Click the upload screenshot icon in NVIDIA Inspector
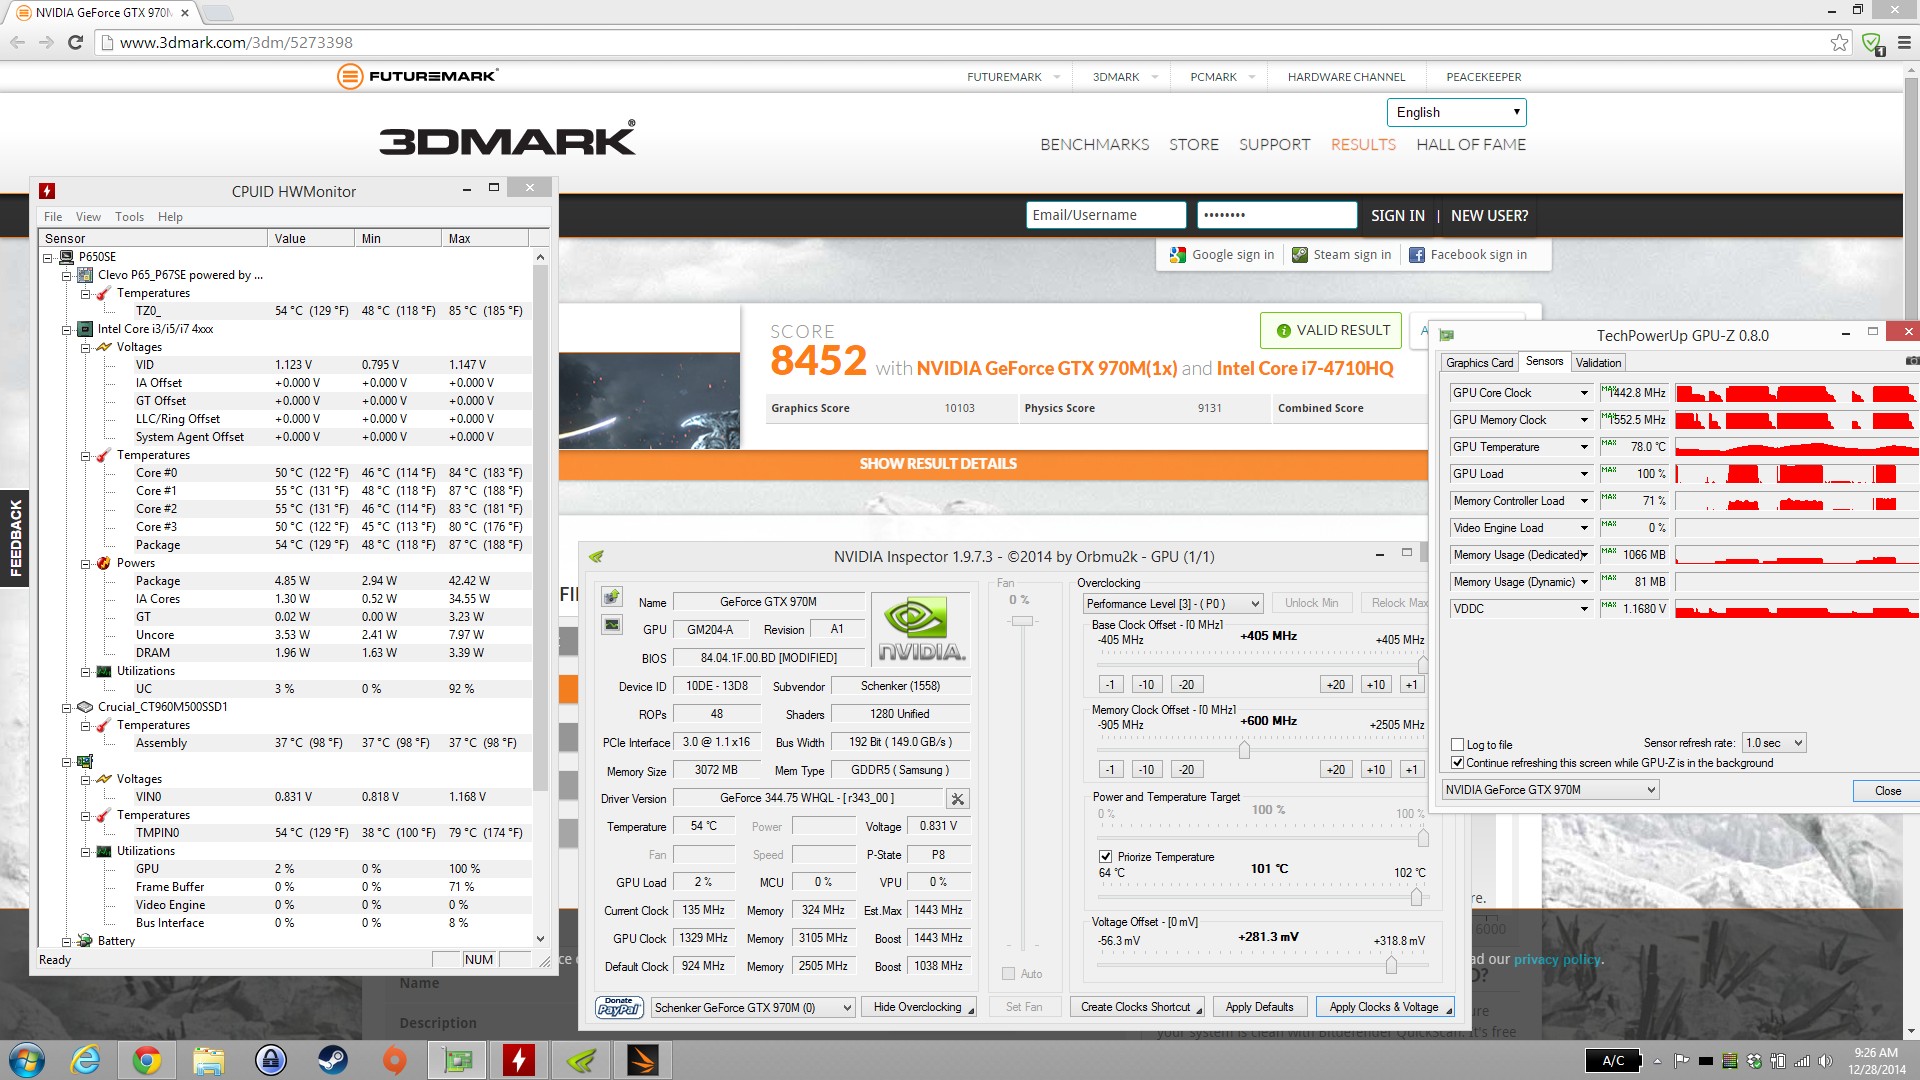Viewport: 1920px width, 1080px height. [612, 596]
